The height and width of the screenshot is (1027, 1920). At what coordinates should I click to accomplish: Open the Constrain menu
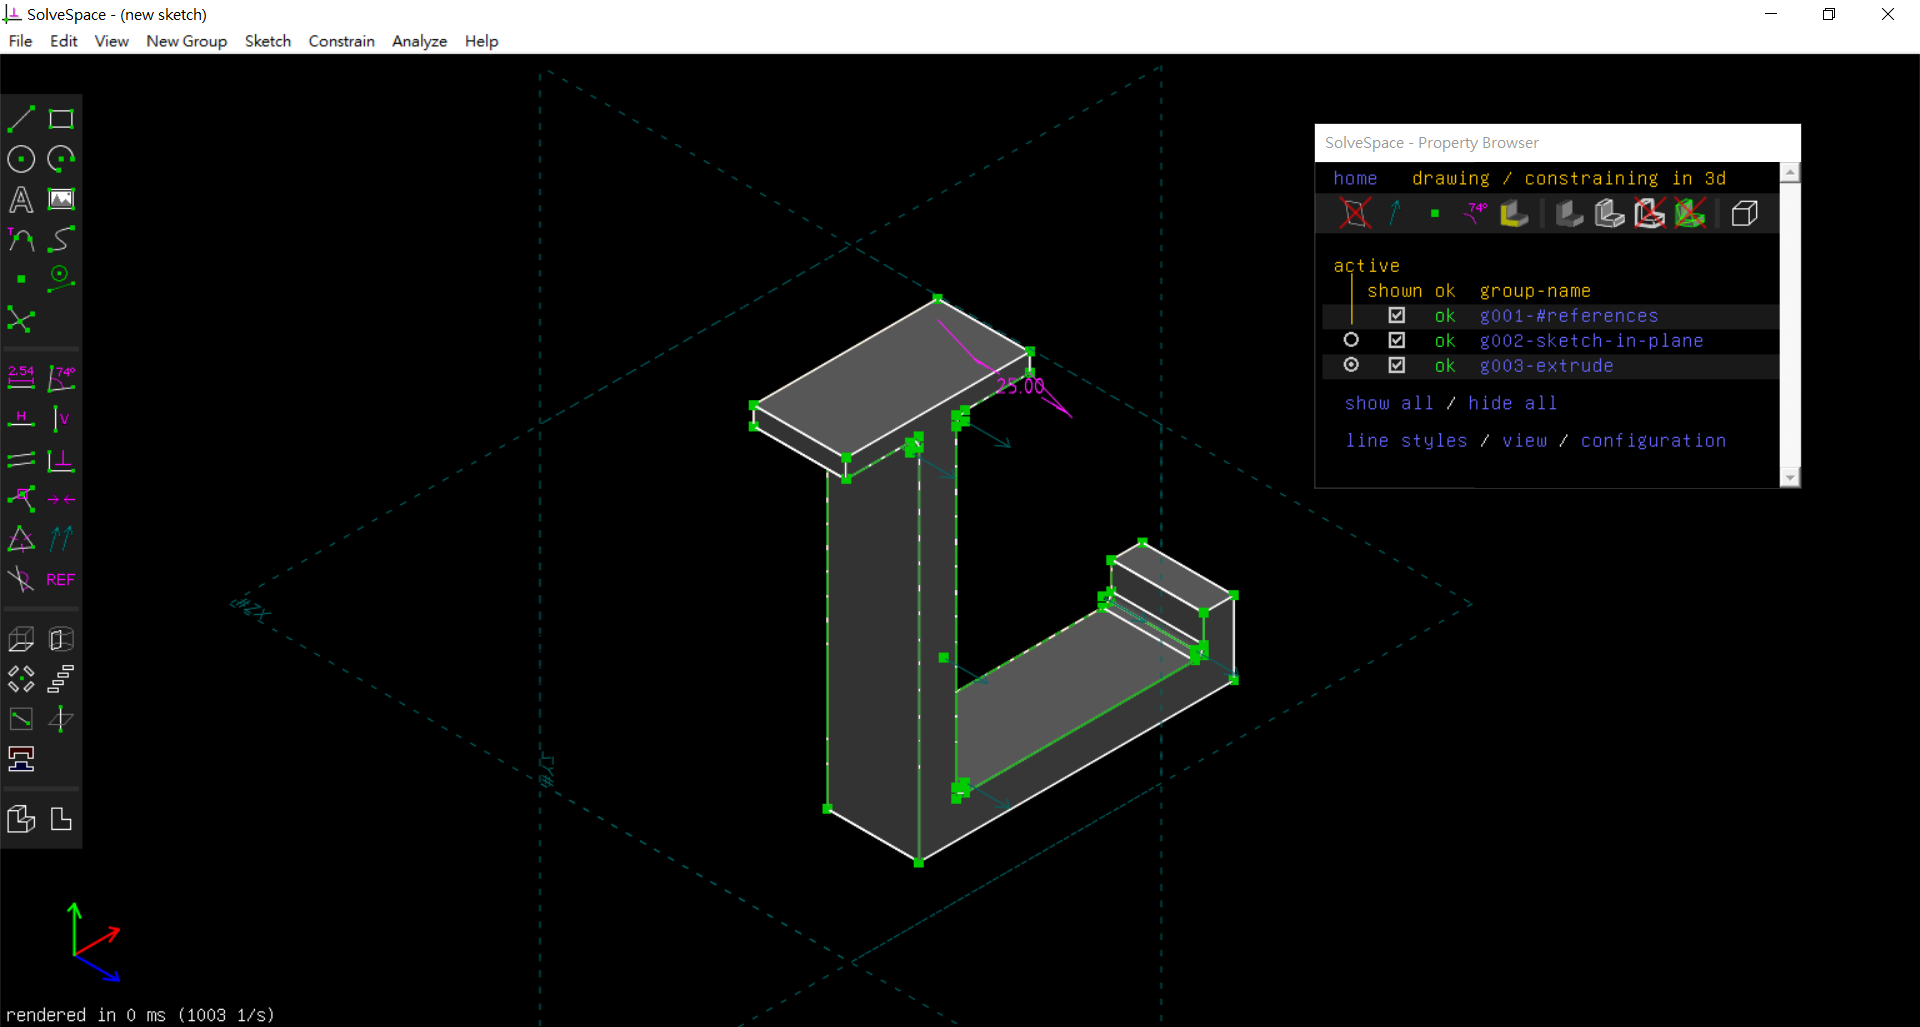point(341,41)
